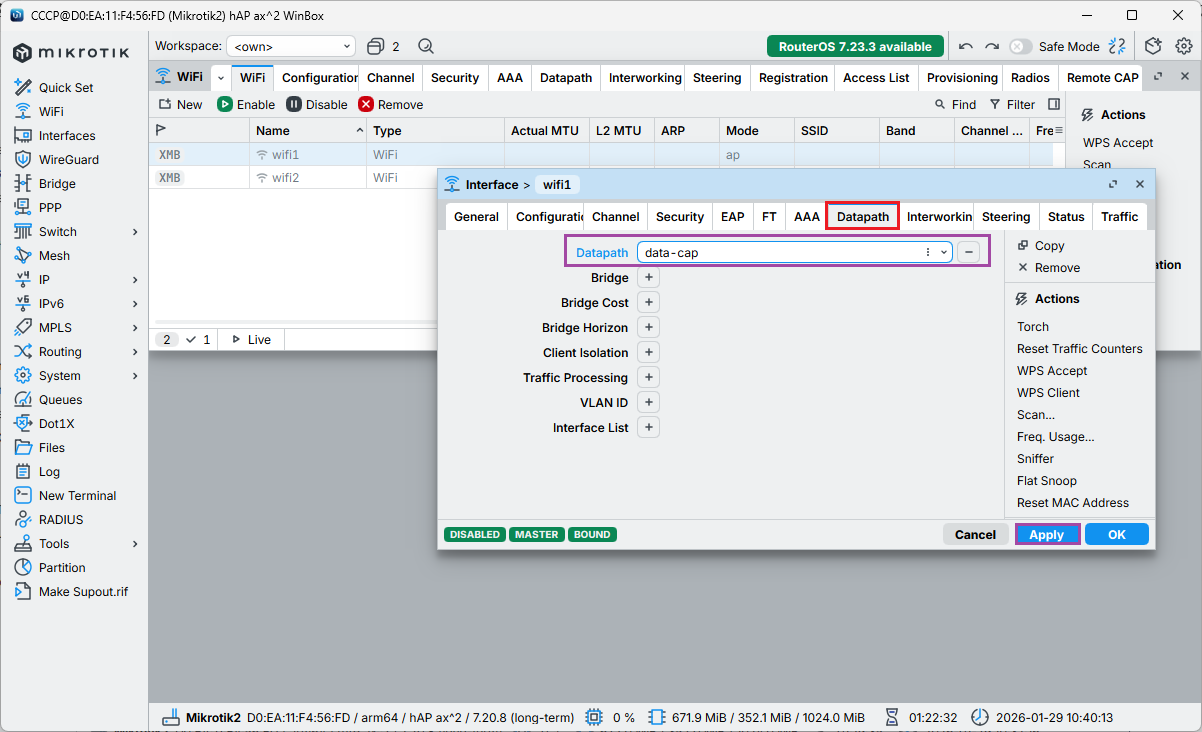Expand the Switch submenu
Image resolution: width=1202 pixels, height=732 pixels.
[135, 232]
